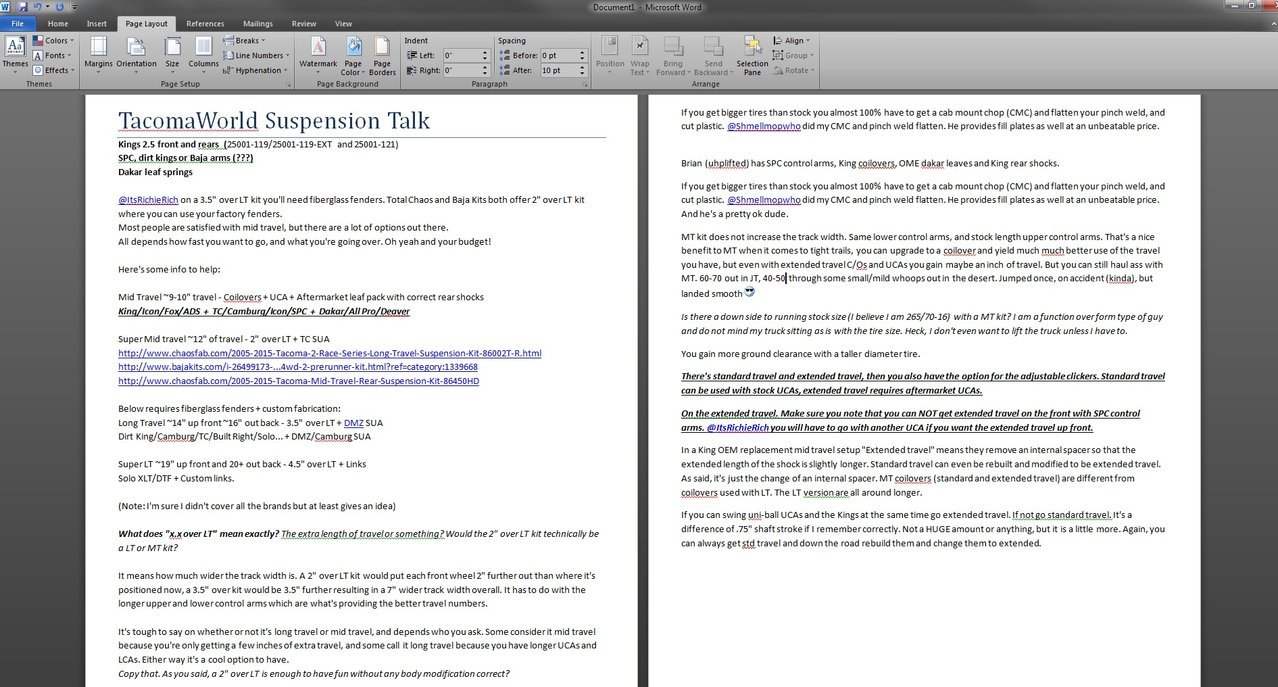Open the Align dropdown in Arrange
The width and height of the screenshot is (1278, 687).
tap(791, 41)
